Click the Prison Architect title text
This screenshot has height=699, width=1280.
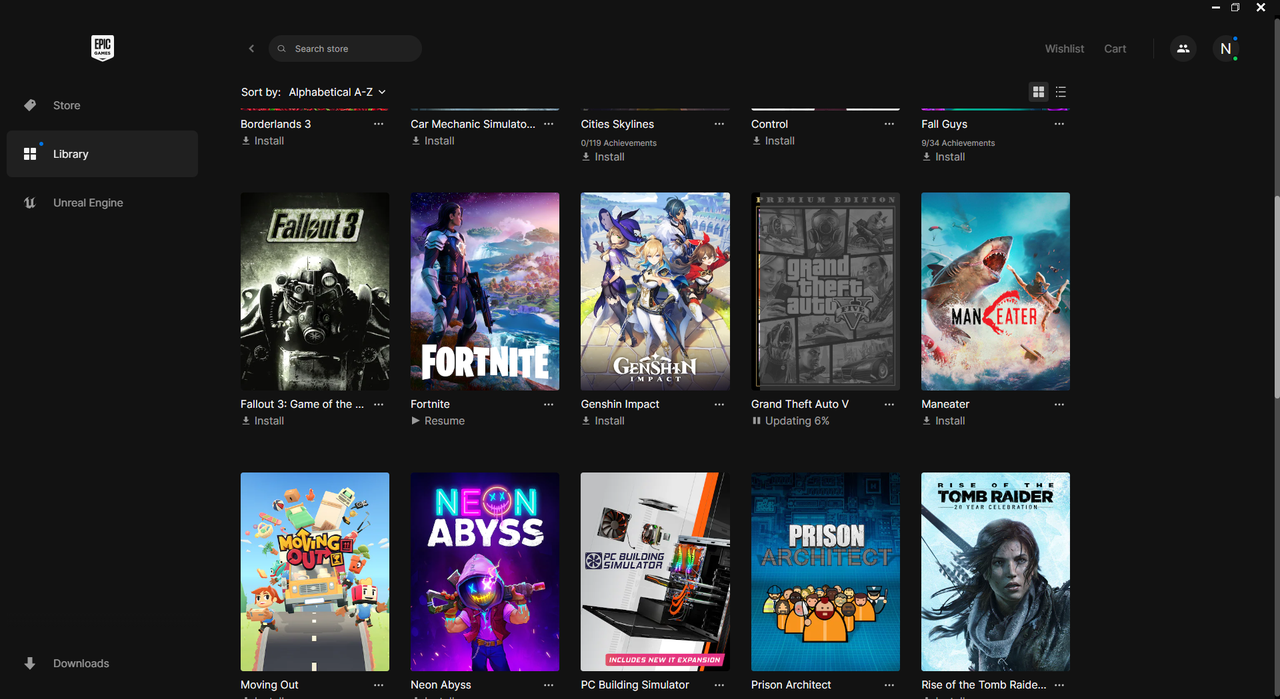click(x=791, y=685)
